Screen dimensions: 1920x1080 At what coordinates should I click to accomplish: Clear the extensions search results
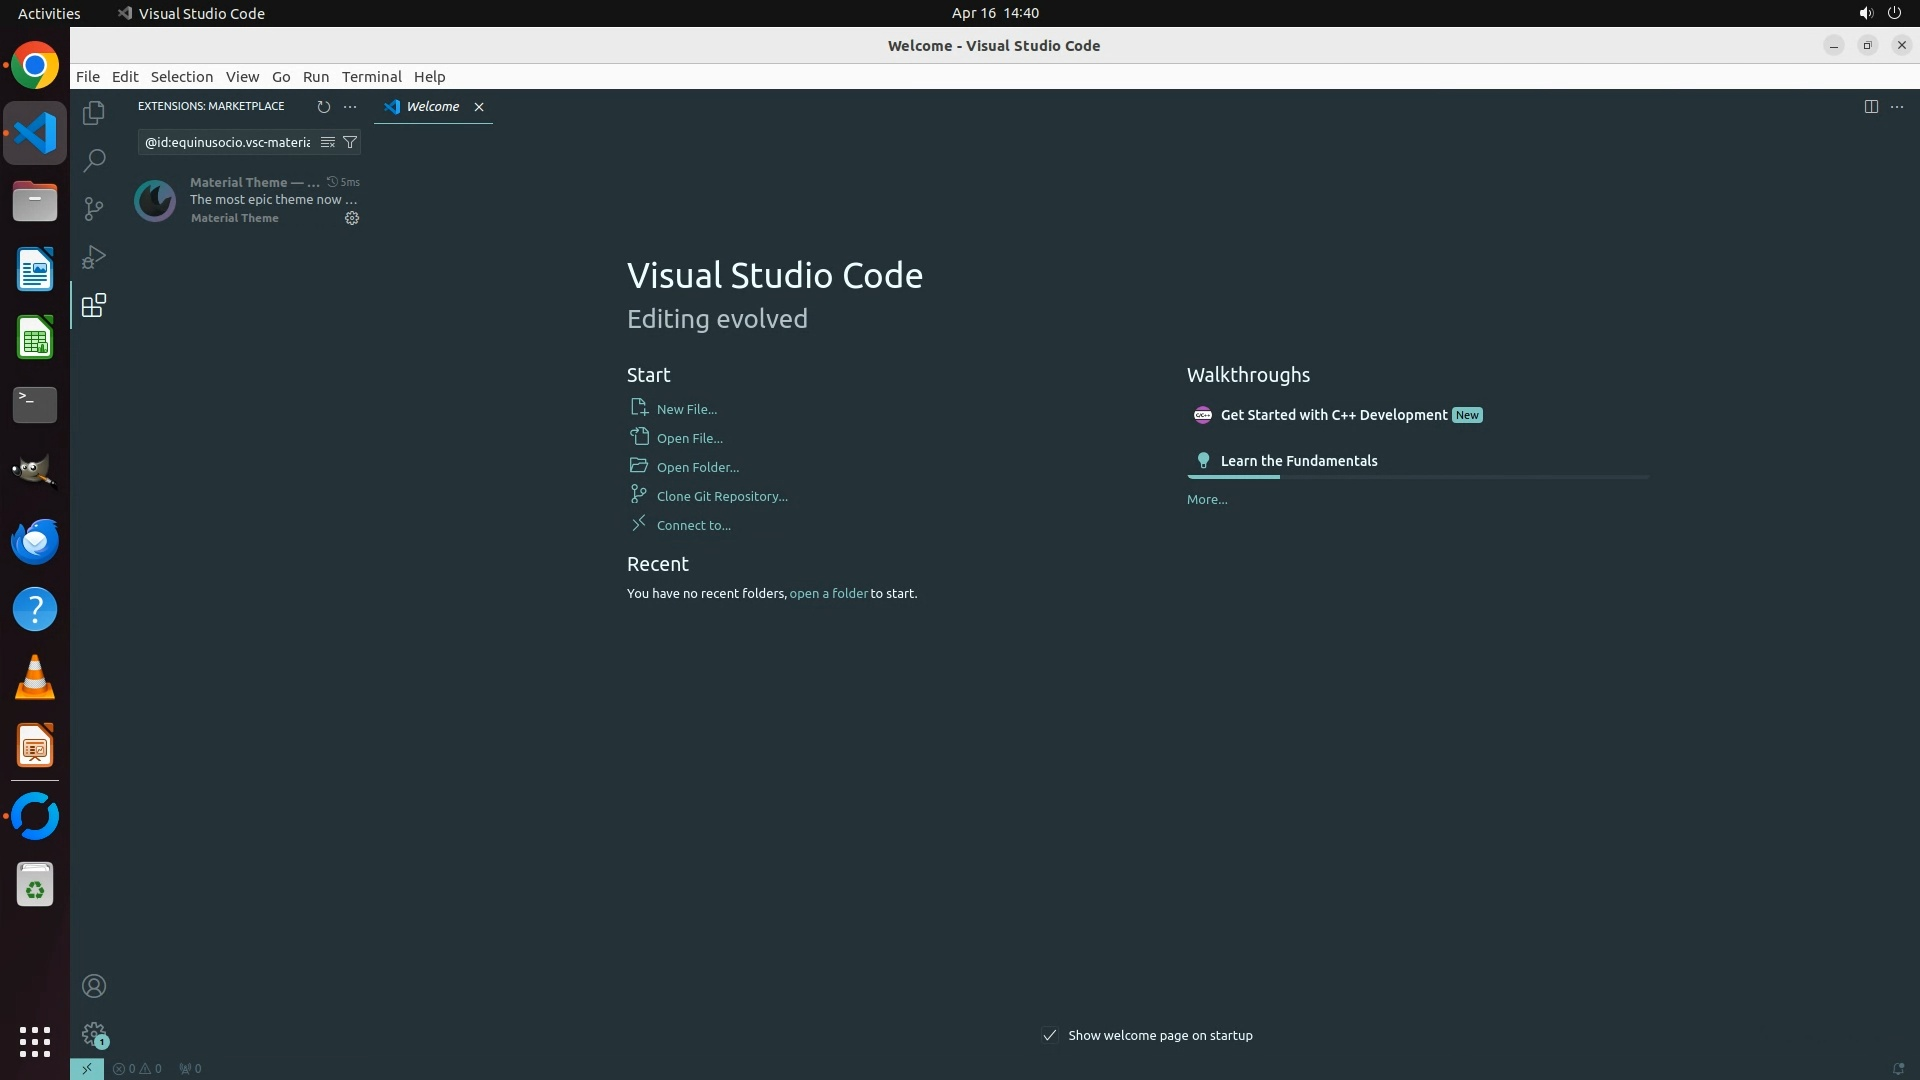(328, 142)
